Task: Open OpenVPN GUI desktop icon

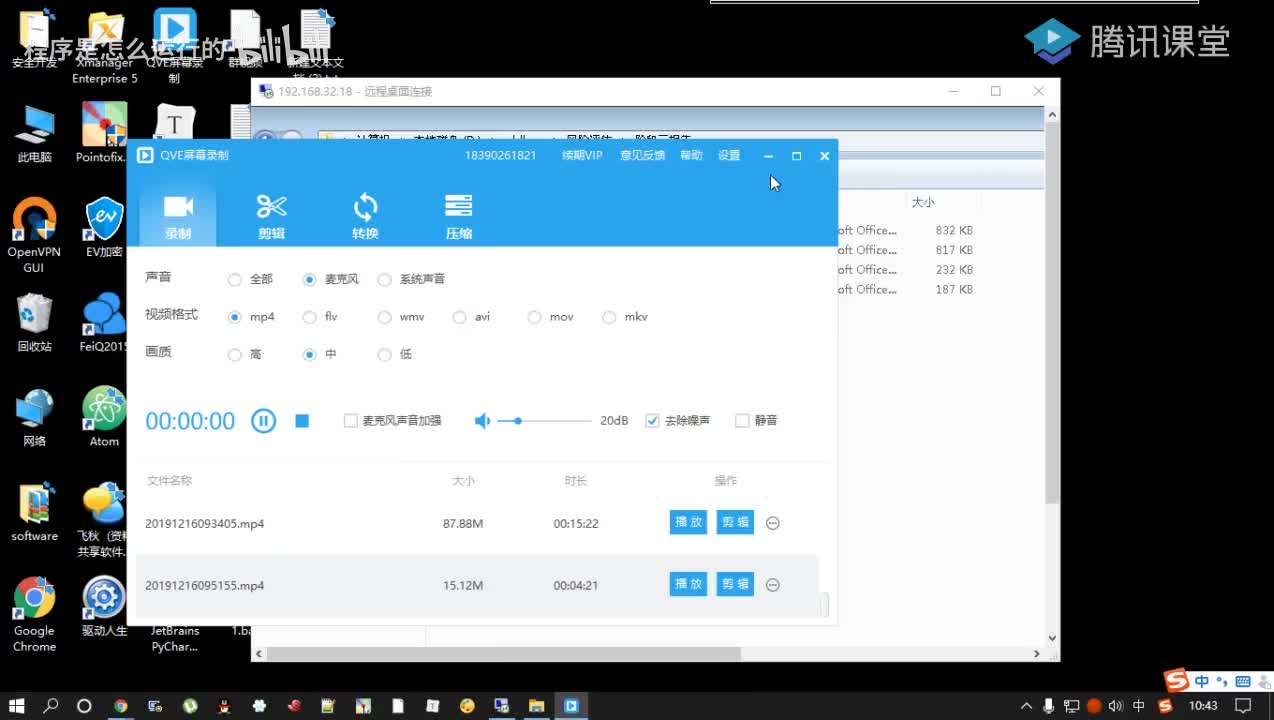Action: tap(34, 236)
